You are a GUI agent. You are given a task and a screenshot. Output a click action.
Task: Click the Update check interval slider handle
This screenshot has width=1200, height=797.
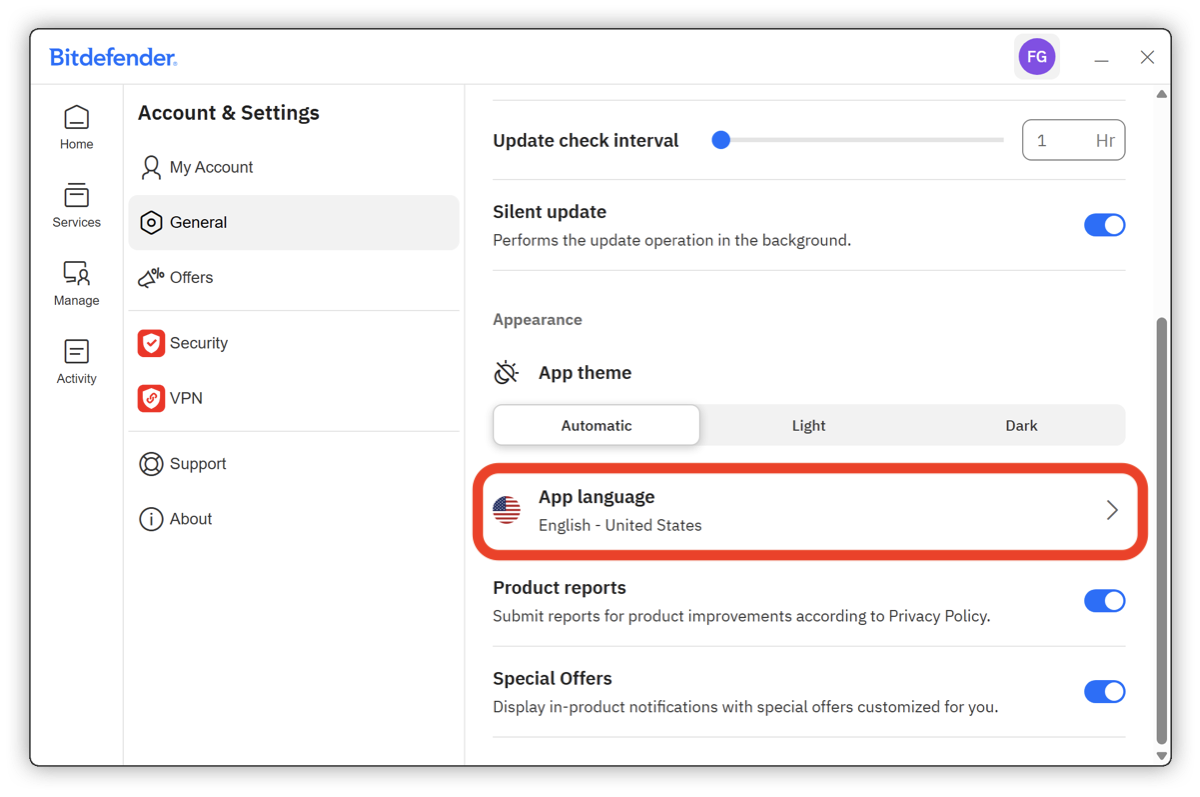tap(721, 140)
